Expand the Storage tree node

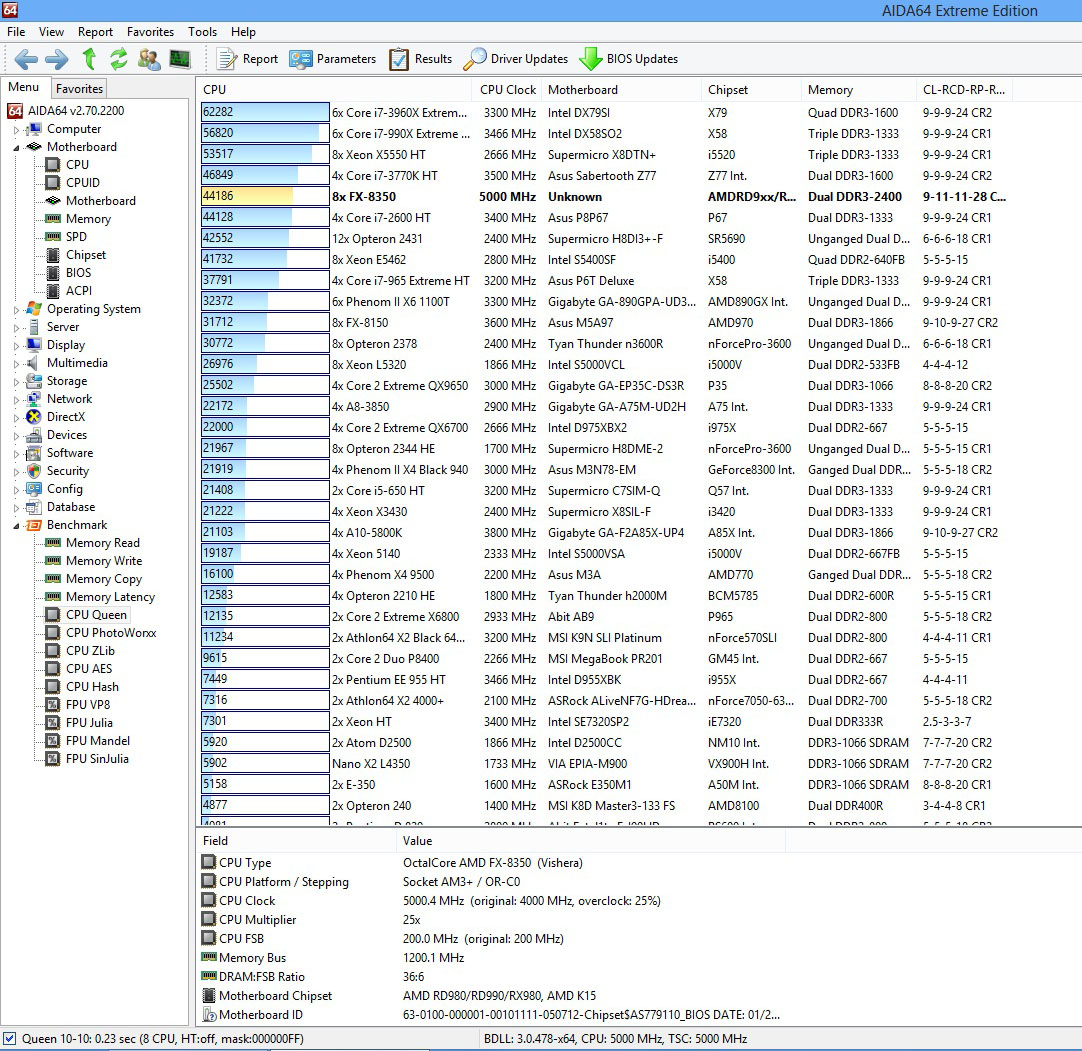click(x=17, y=382)
